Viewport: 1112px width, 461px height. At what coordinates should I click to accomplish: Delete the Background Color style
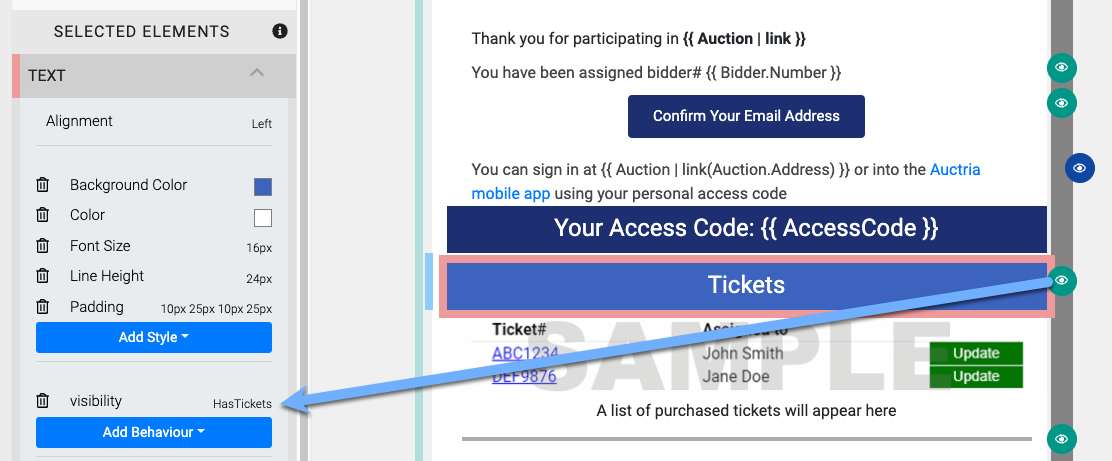click(x=42, y=185)
